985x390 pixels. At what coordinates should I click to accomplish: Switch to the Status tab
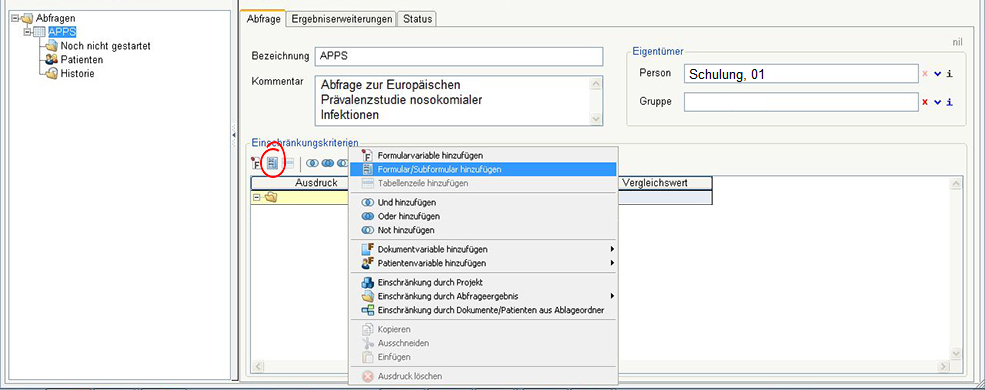(418, 19)
